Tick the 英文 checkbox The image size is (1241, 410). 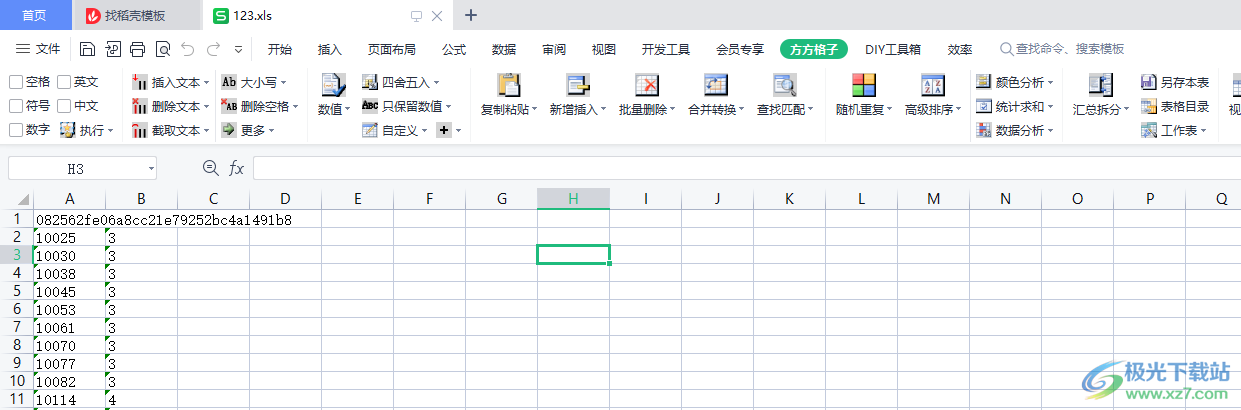(x=64, y=82)
